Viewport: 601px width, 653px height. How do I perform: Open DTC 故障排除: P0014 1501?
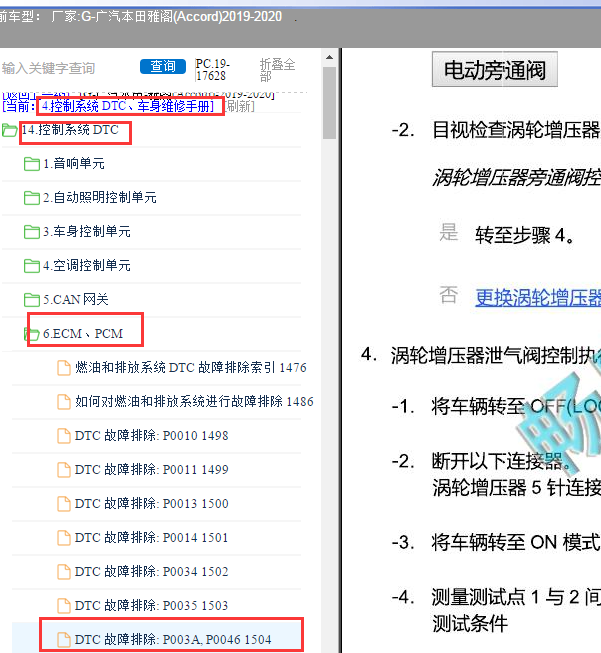pyautogui.click(x=152, y=538)
